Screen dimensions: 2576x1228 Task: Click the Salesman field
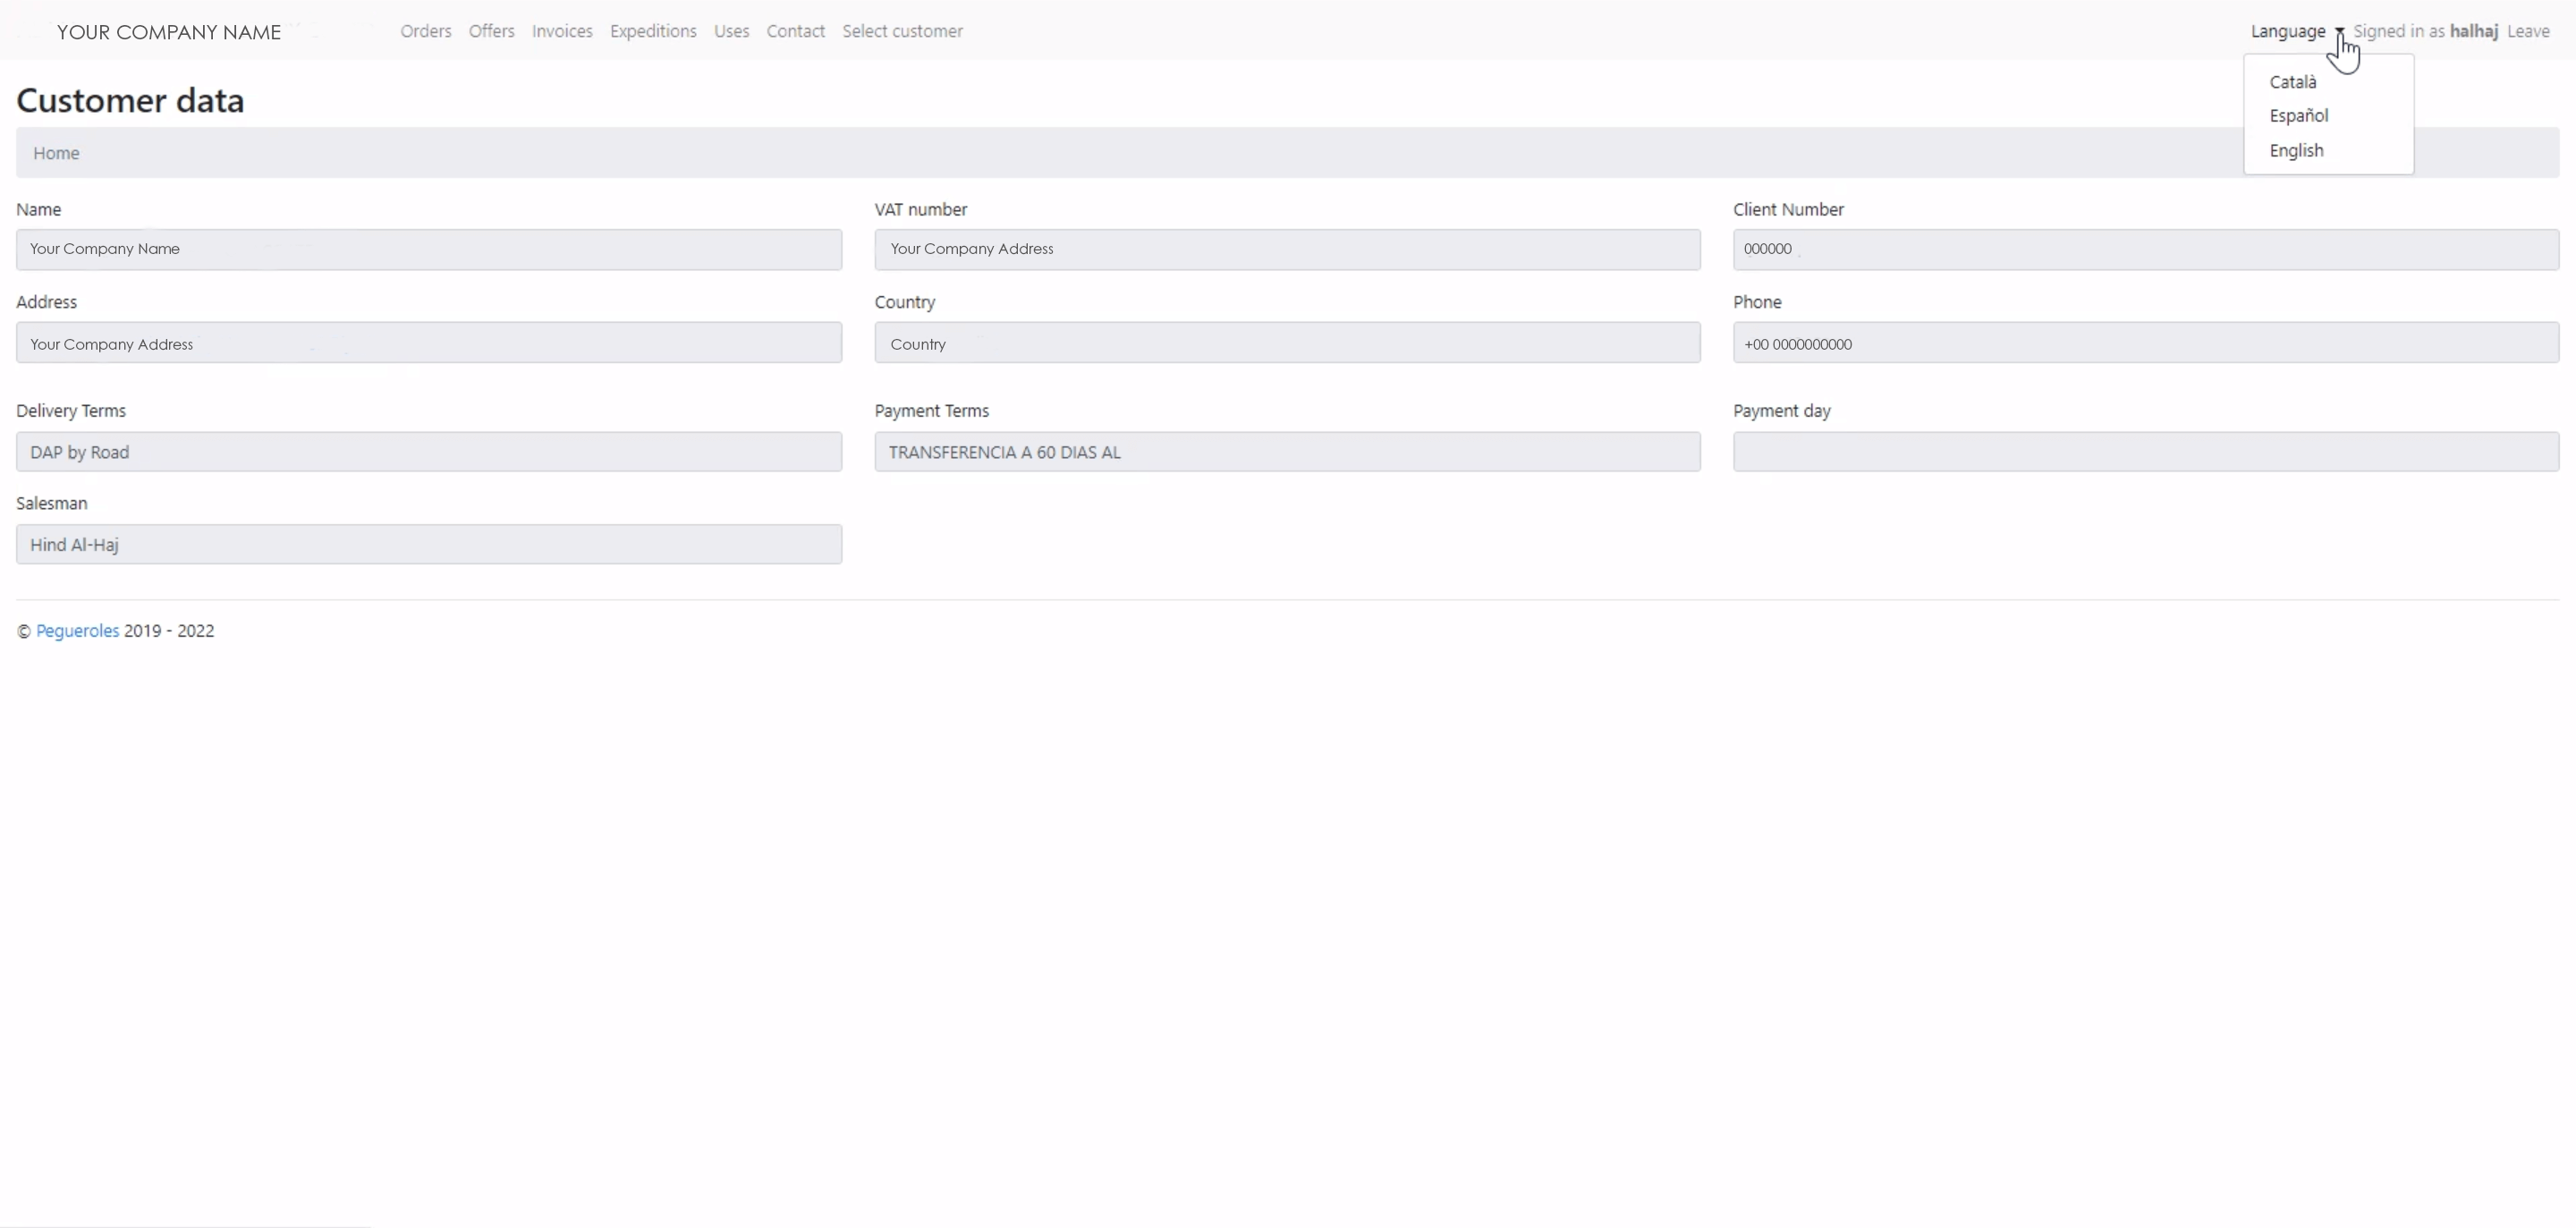[x=428, y=545]
